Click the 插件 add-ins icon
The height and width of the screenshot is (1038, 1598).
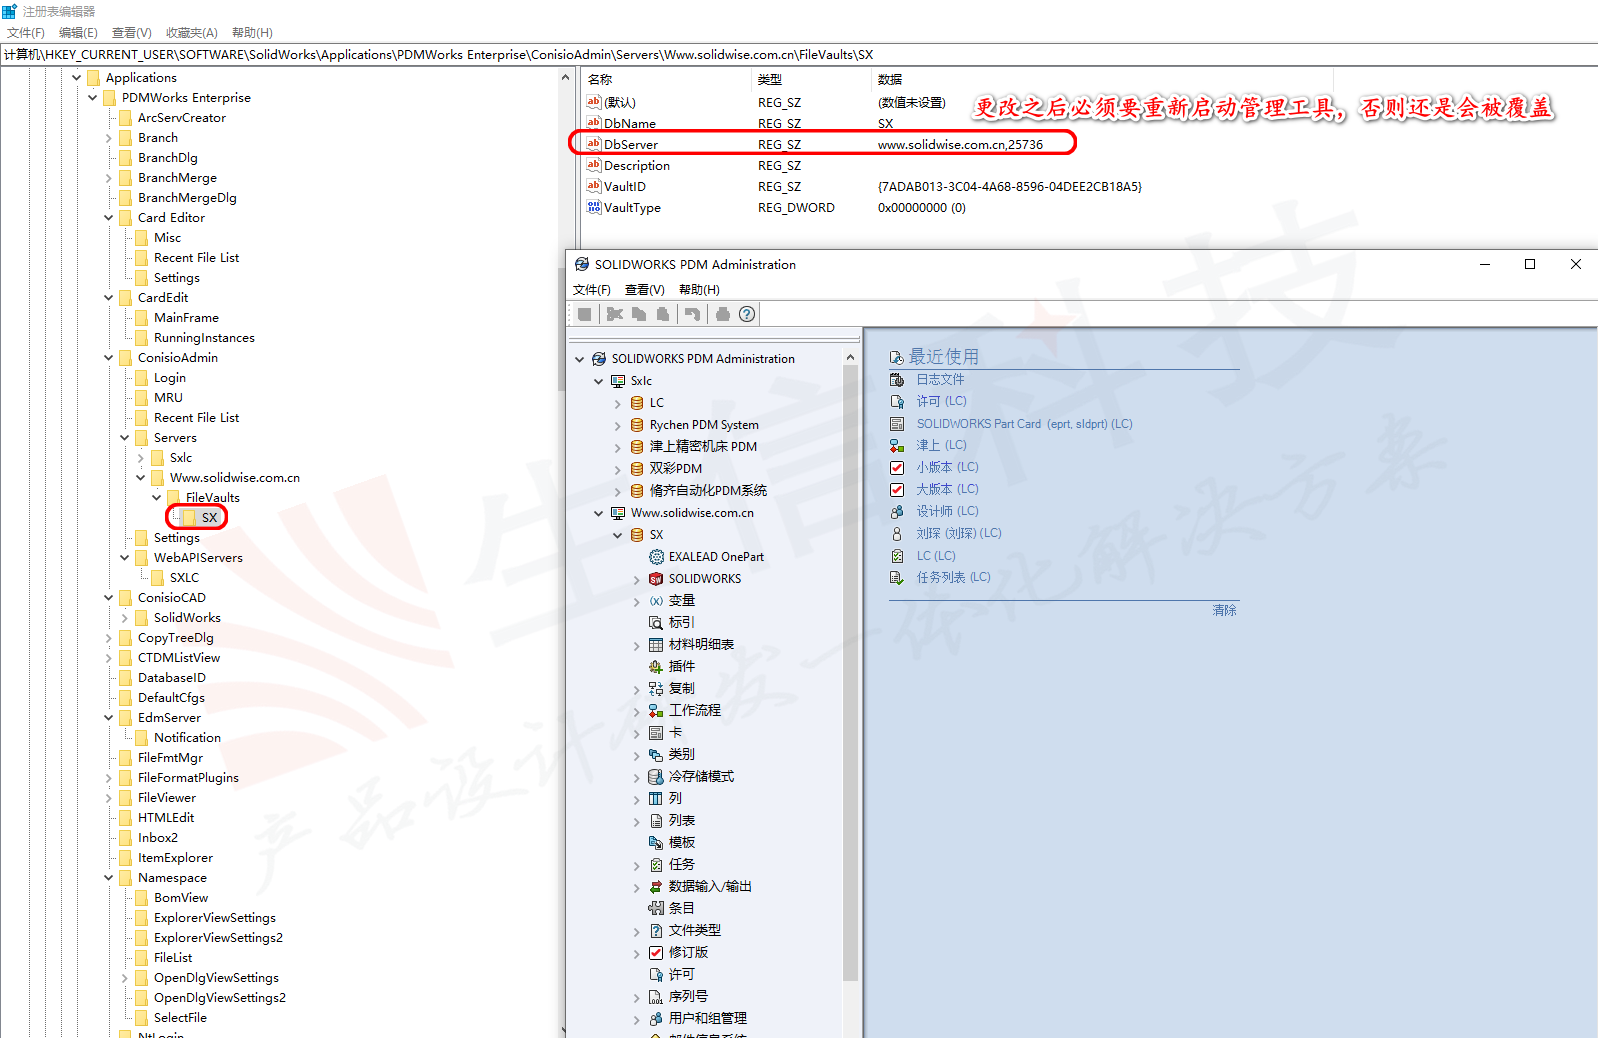click(656, 667)
